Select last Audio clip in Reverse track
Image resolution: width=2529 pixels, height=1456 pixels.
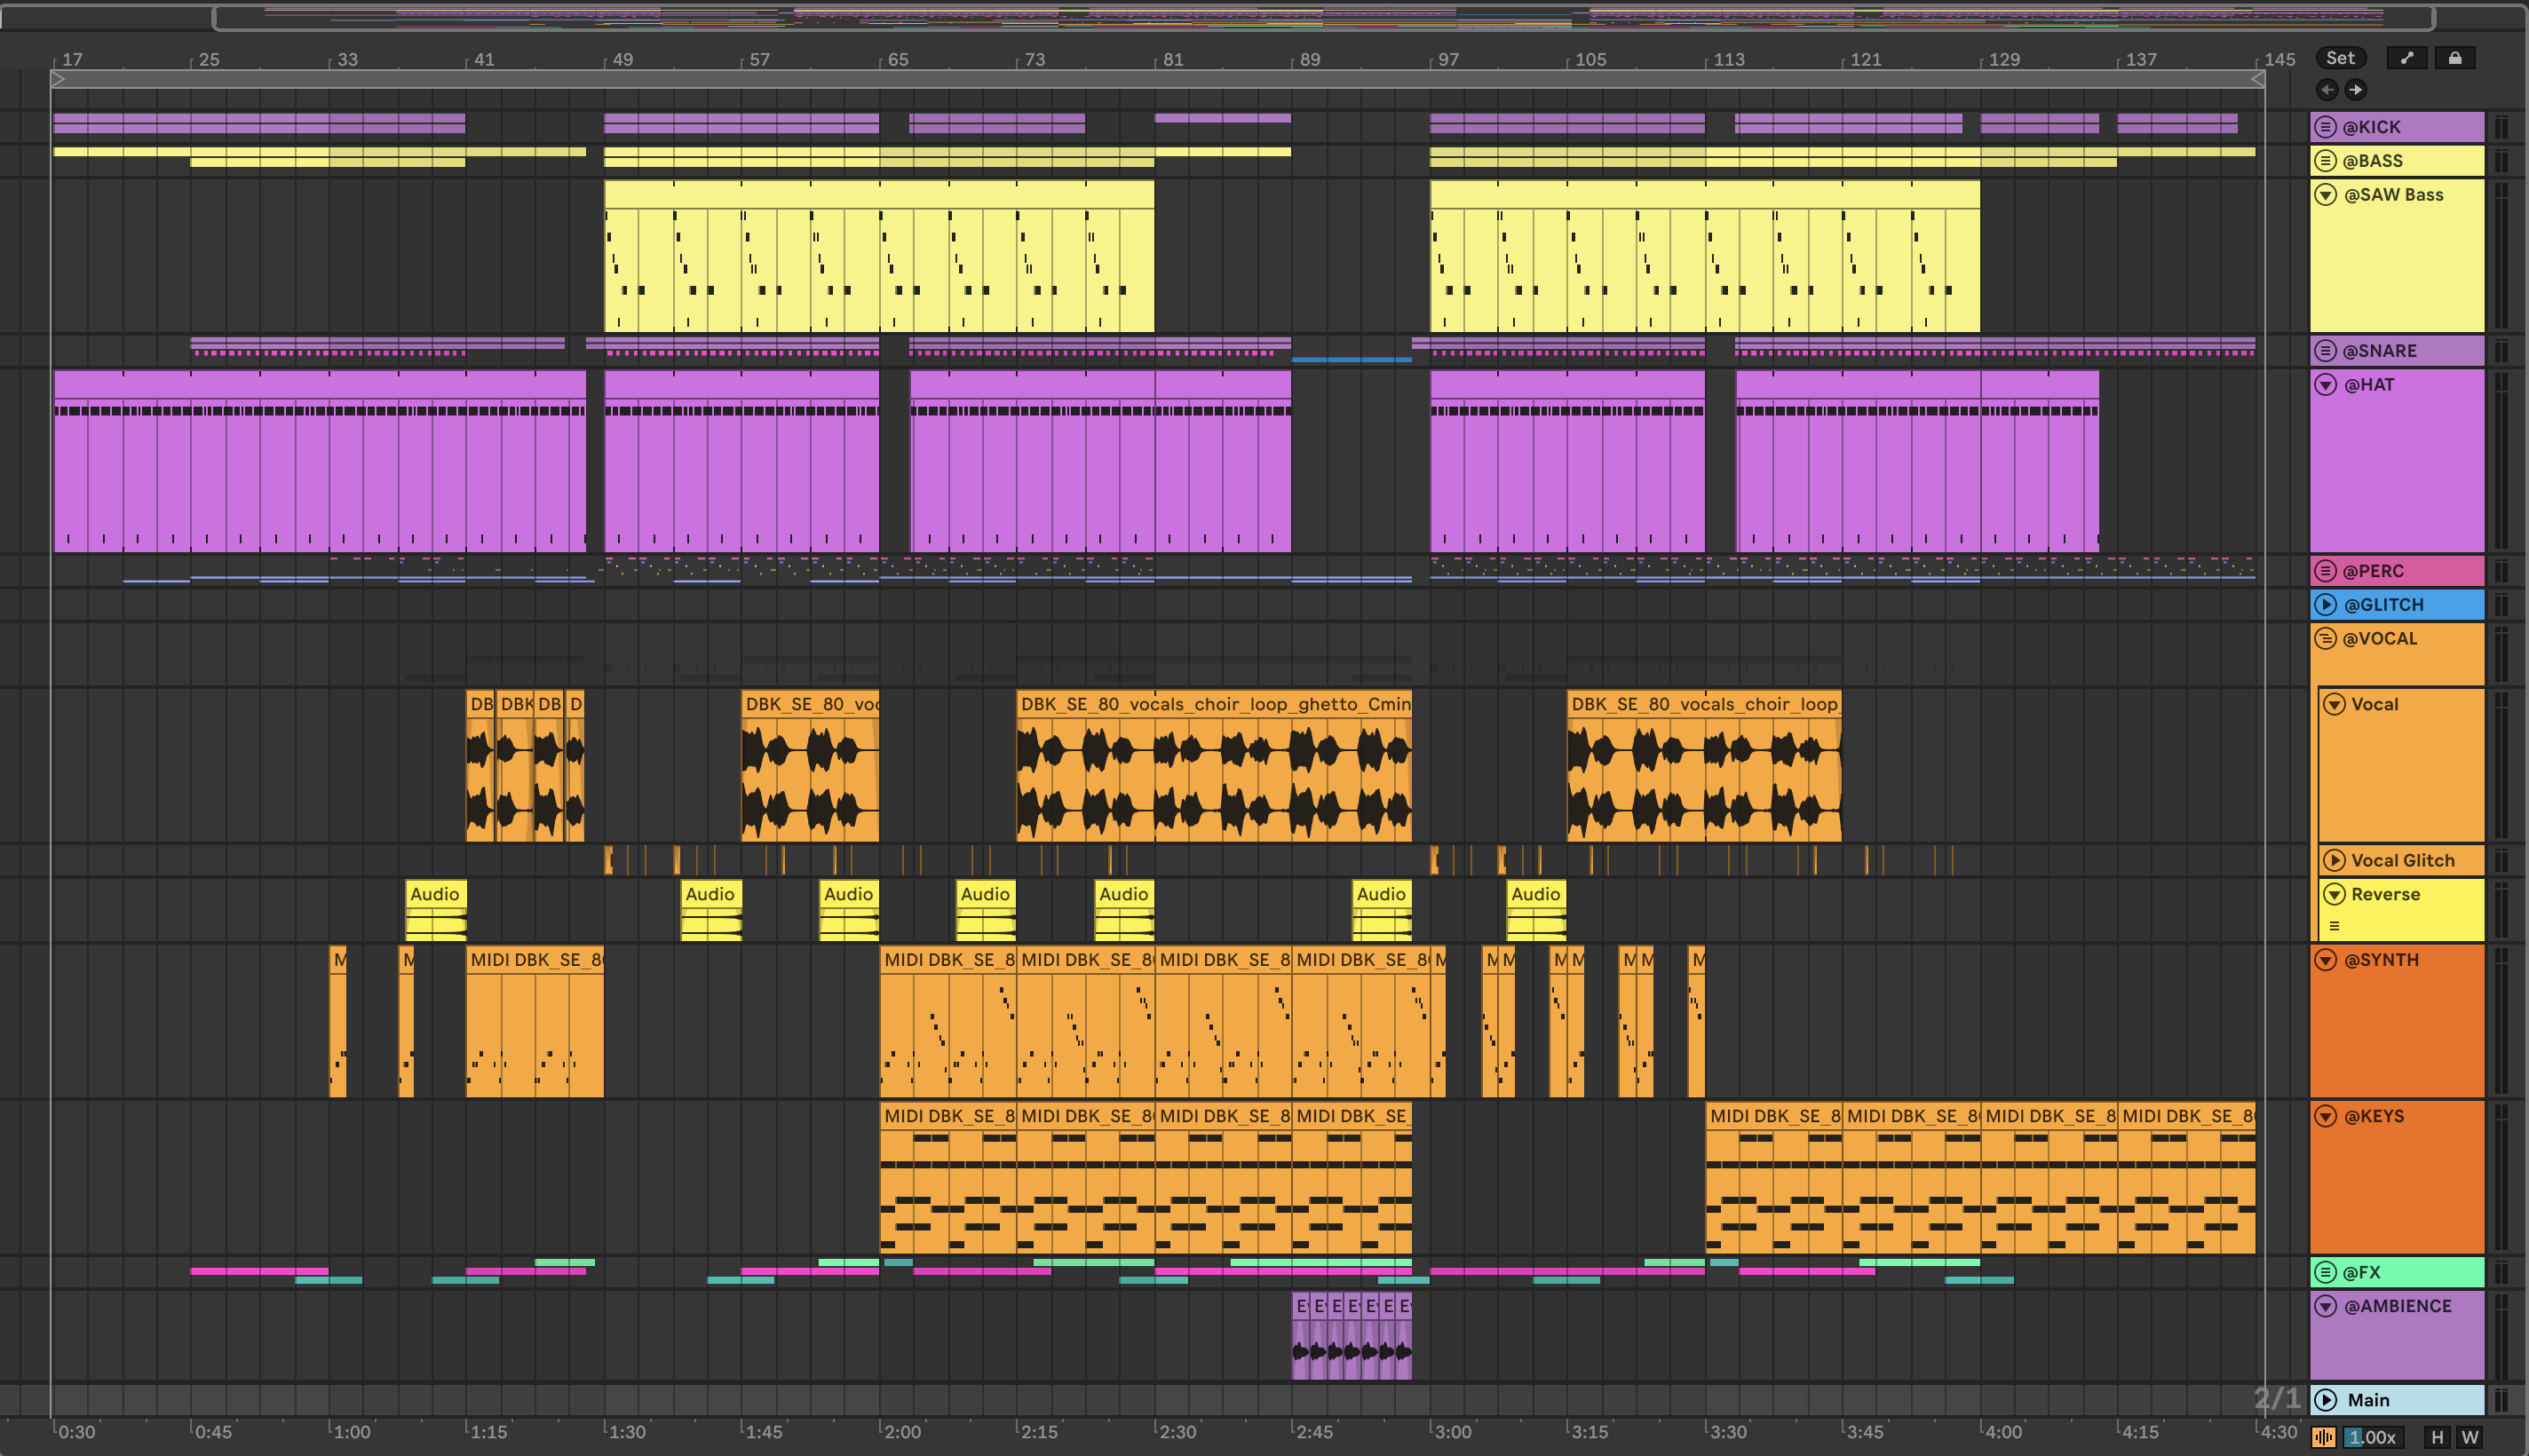coord(1537,910)
